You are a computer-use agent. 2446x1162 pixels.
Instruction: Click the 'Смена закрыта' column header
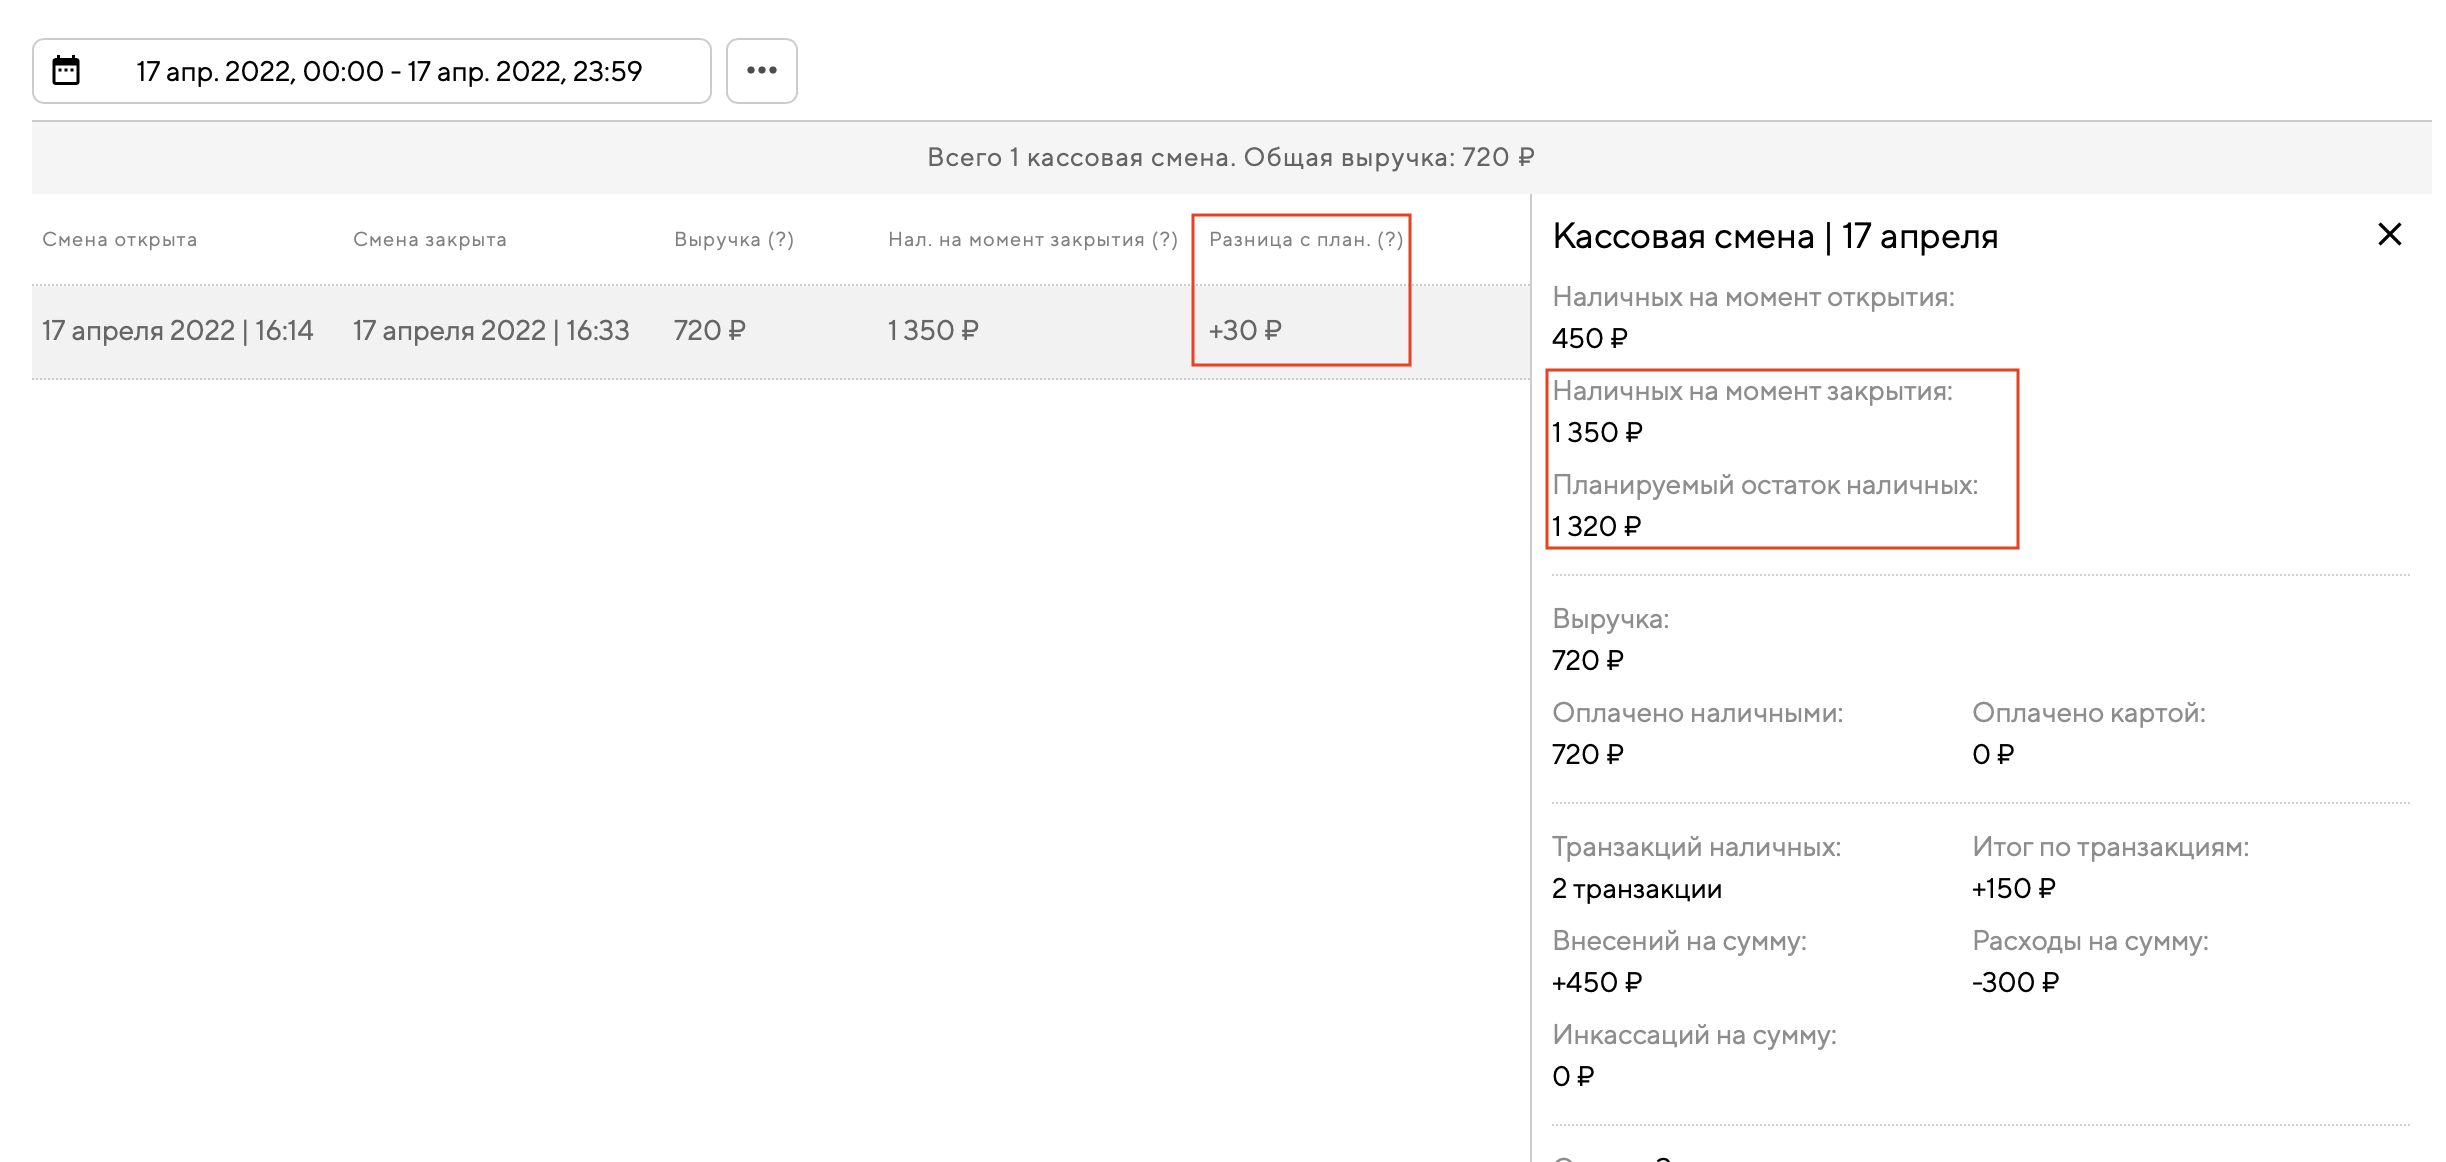tap(429, 240)
